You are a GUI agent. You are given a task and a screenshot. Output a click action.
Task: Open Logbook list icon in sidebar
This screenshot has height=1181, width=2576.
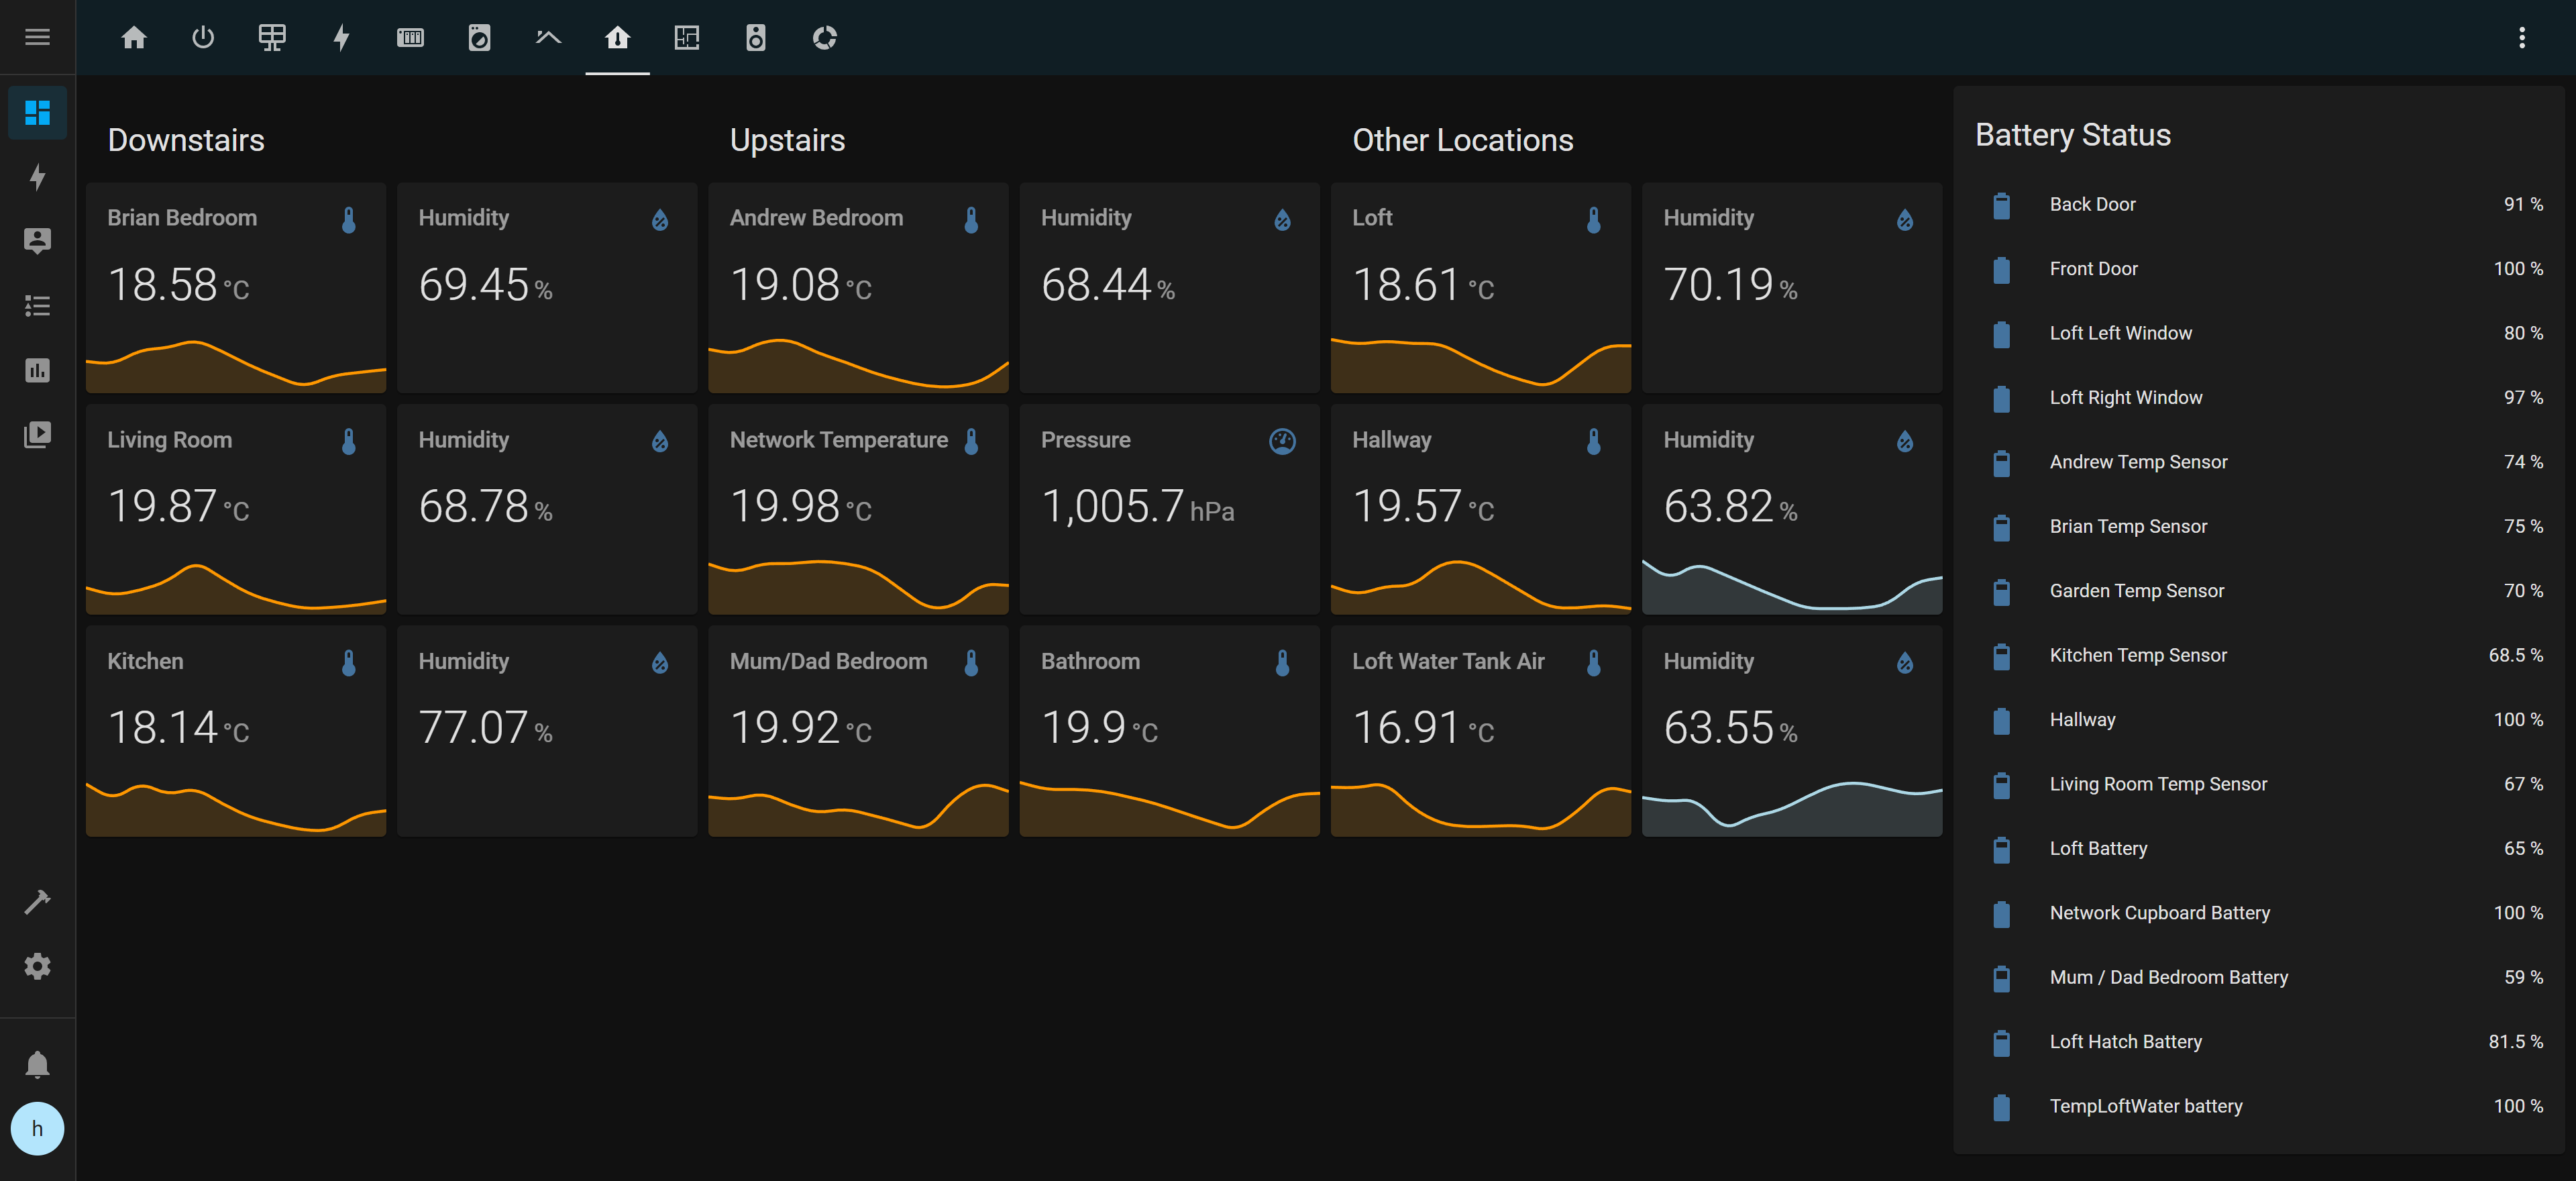[x=37, y=306]
